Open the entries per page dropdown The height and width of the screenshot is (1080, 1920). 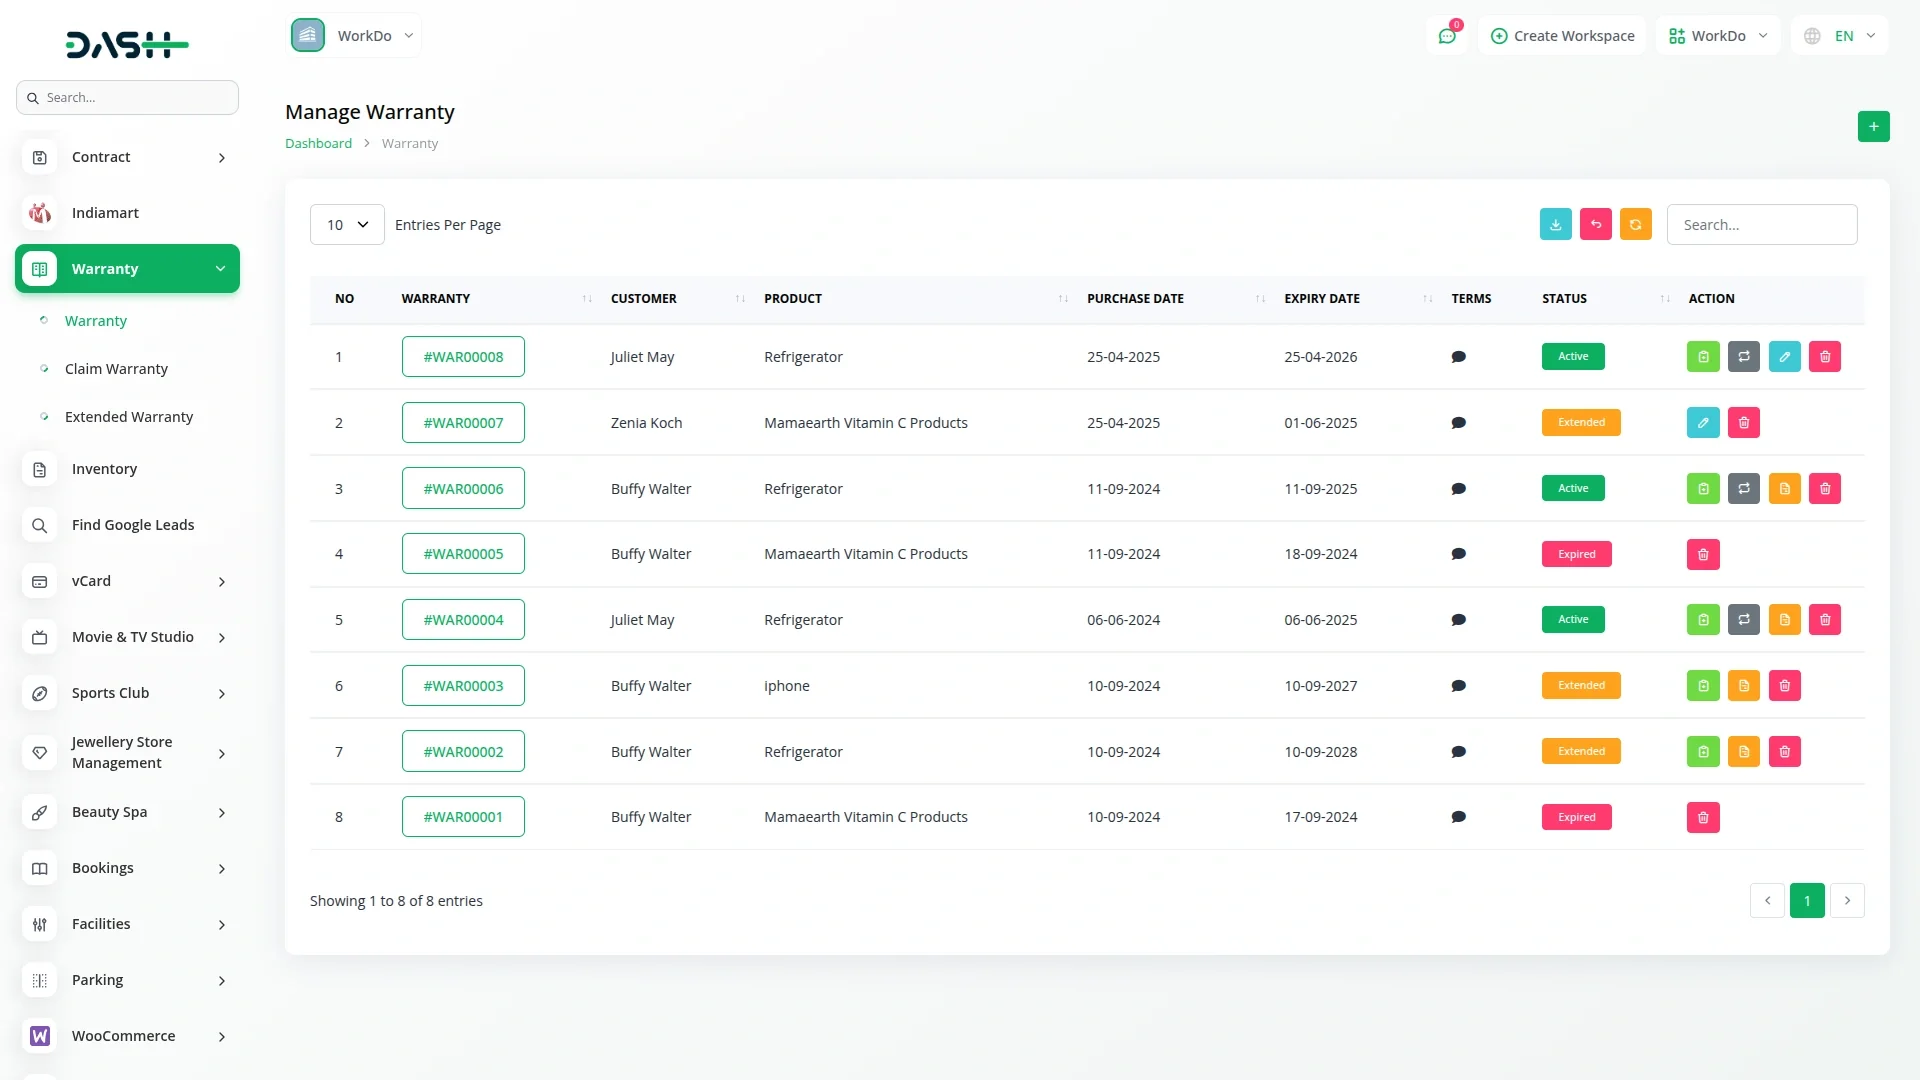click(x=347, y=225)
